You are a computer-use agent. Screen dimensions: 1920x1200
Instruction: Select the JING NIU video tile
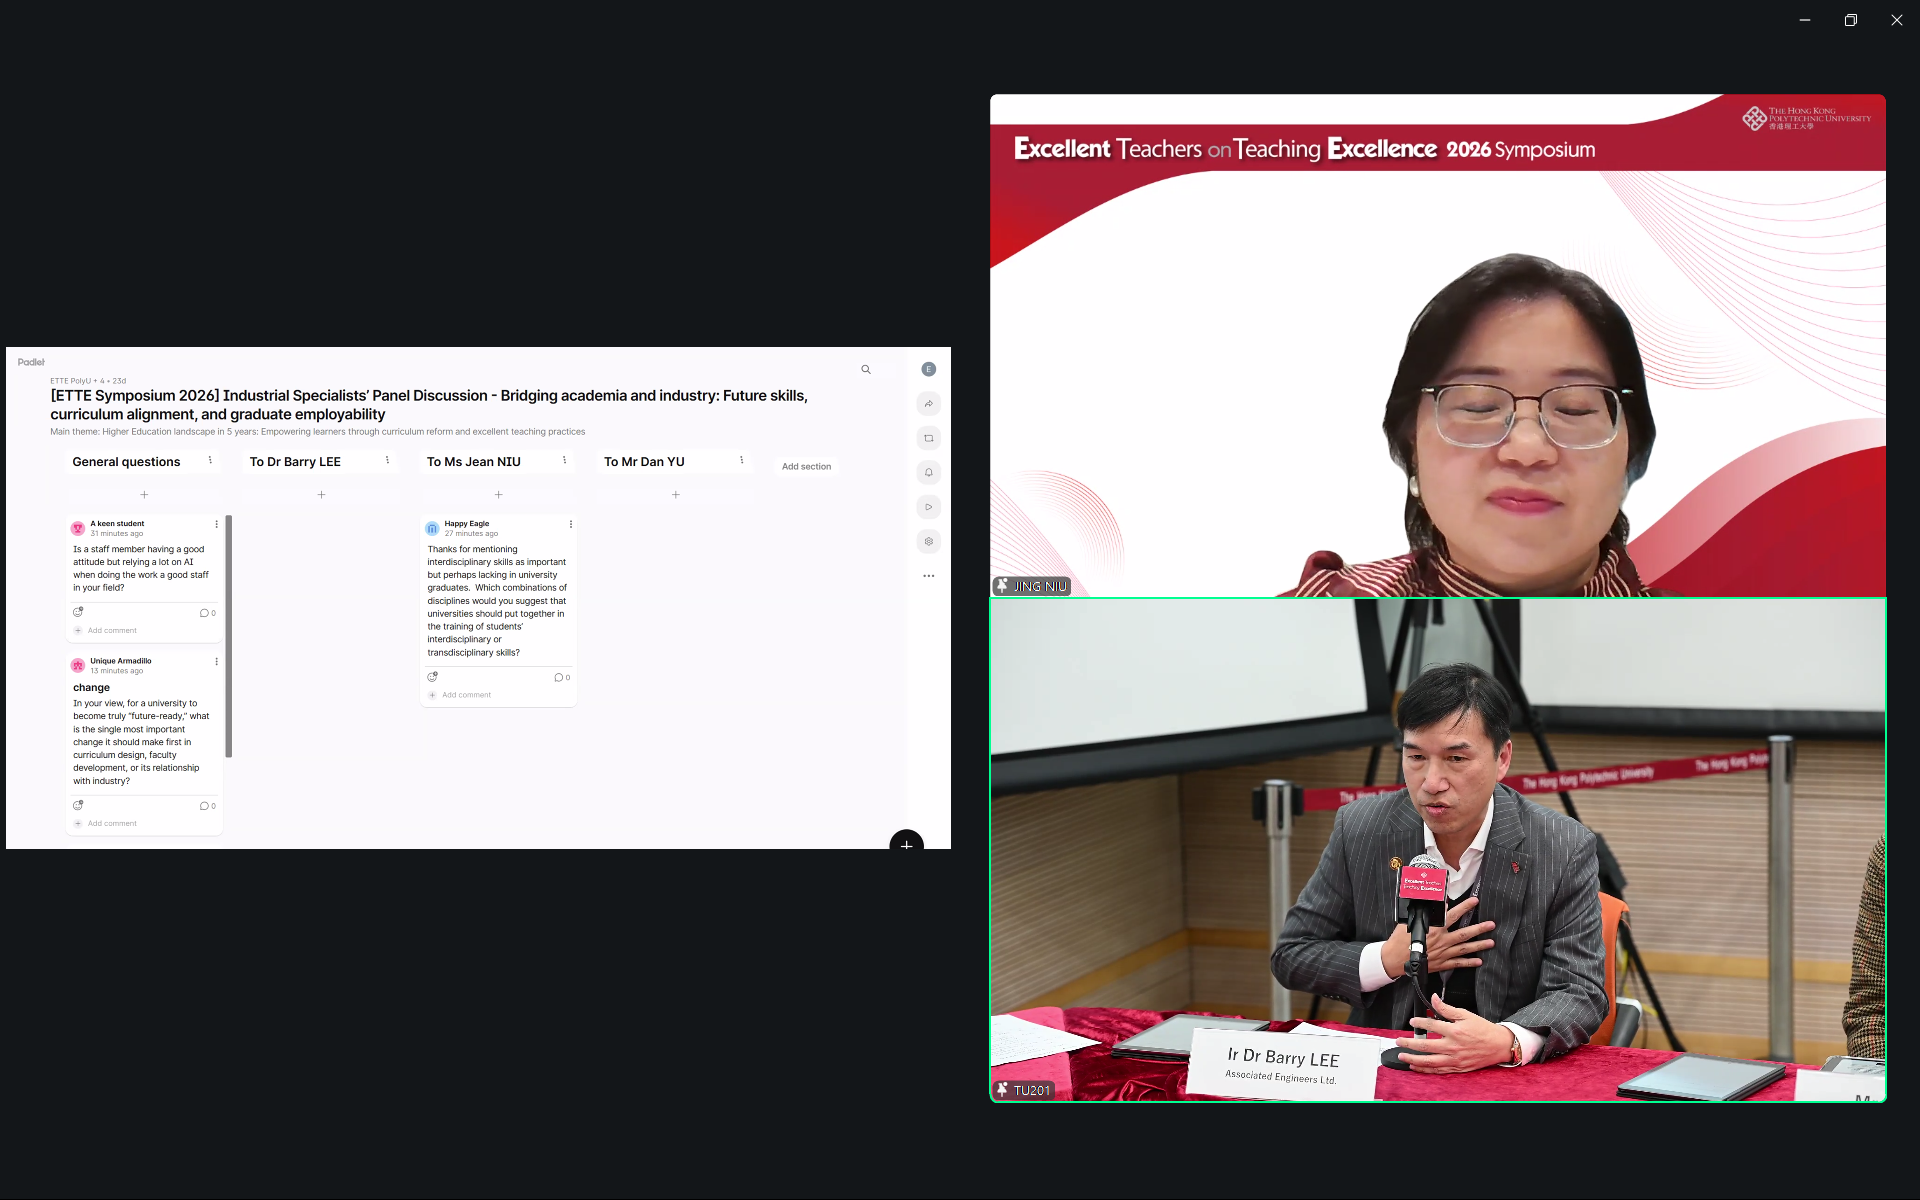(x=1437, y=346)
